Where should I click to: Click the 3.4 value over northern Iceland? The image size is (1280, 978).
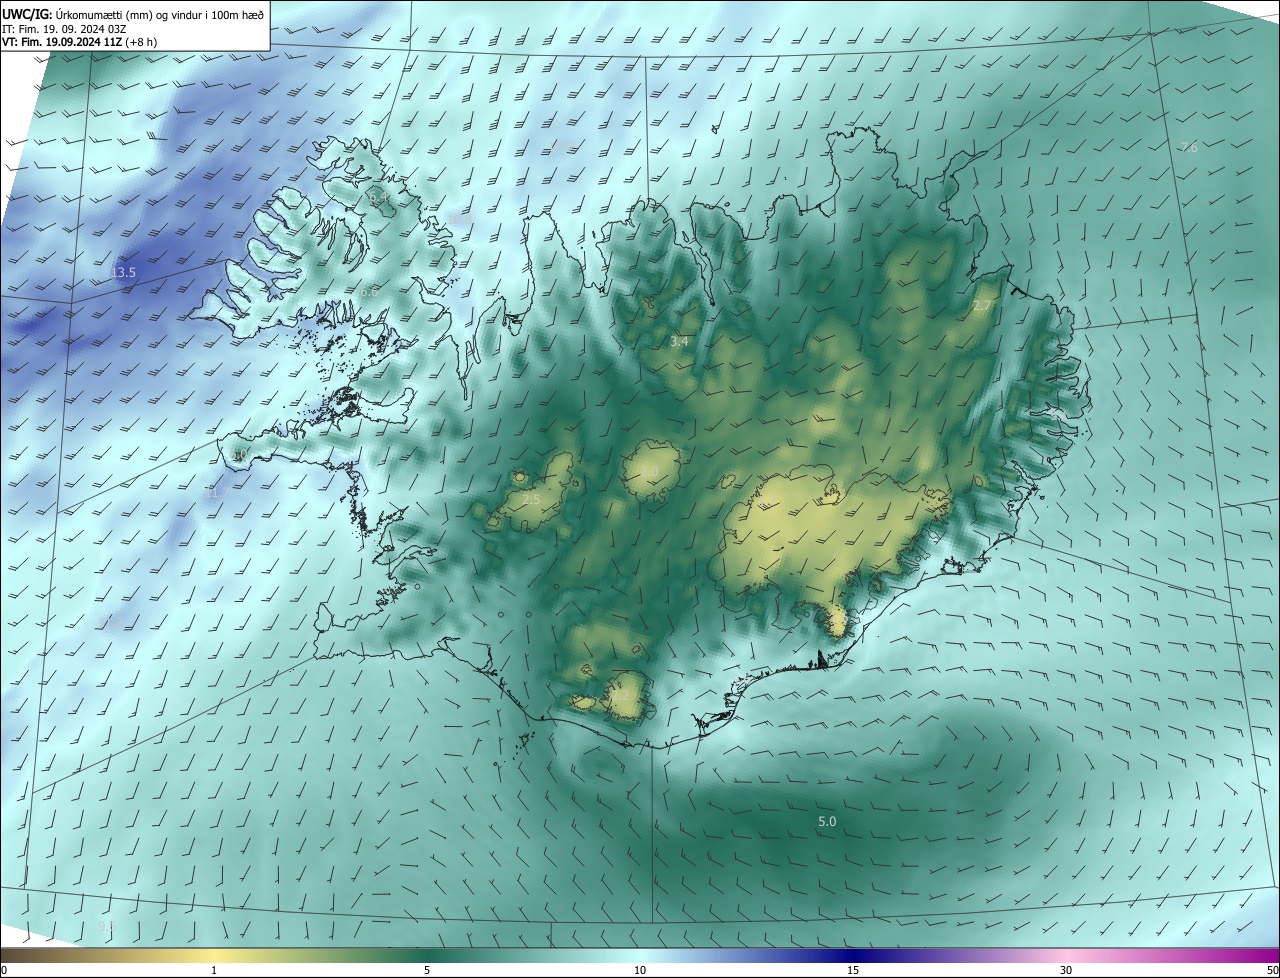(679, 342)
